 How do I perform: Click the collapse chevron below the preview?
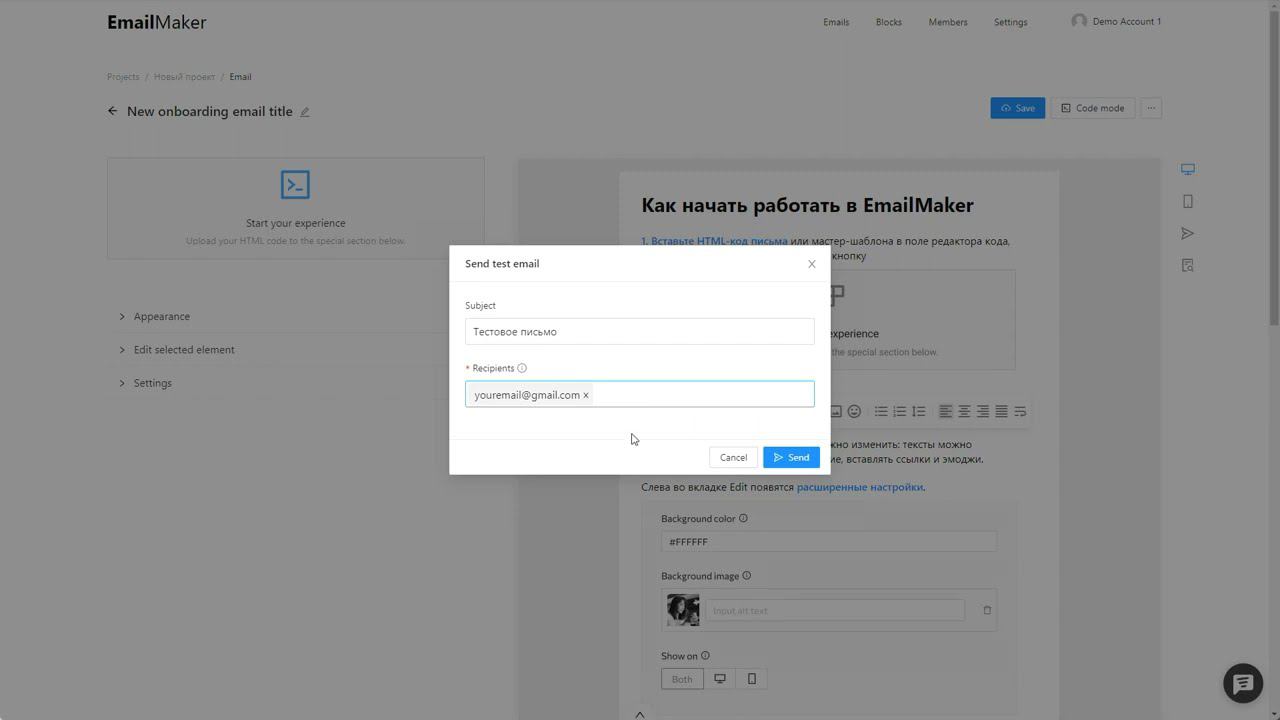(x=640, y=714)
